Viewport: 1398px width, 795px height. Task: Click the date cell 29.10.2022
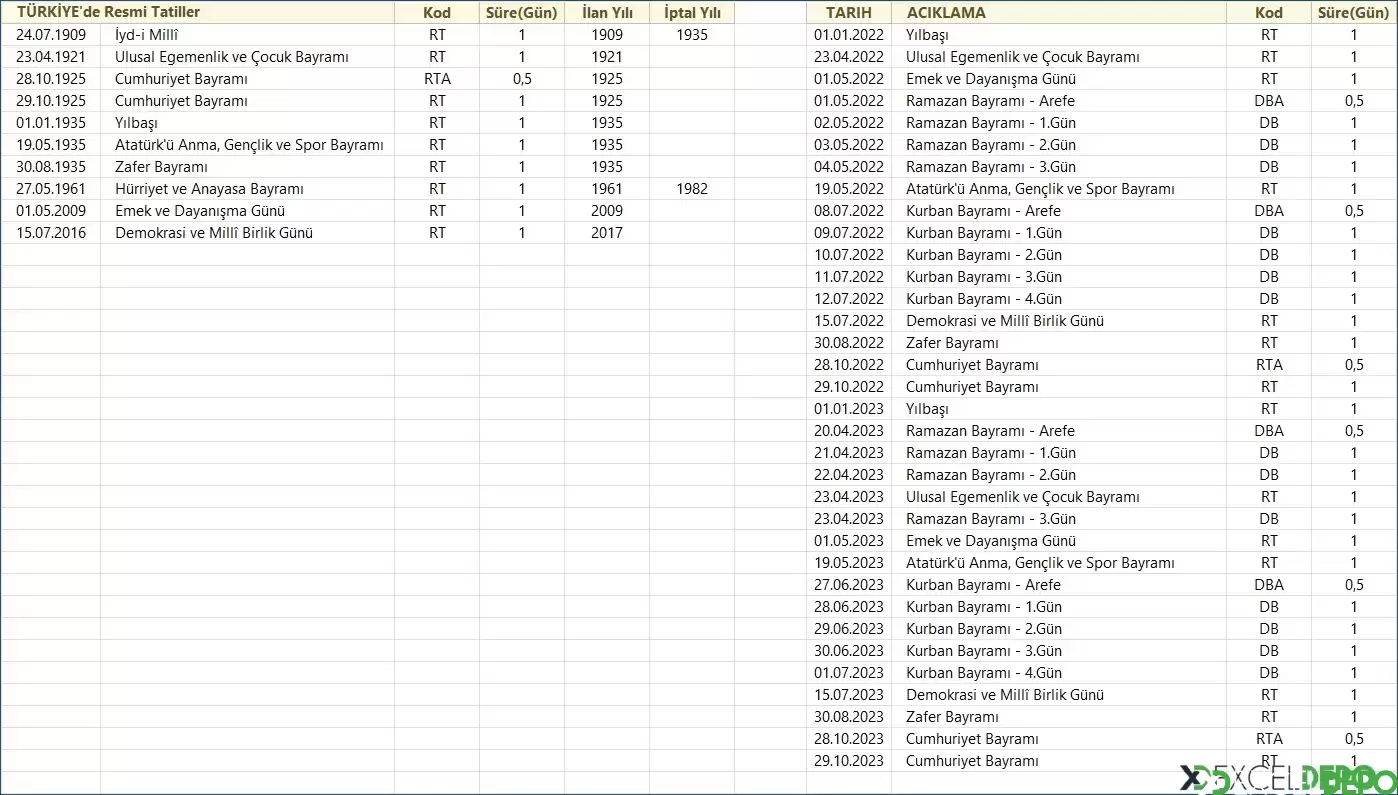point(849,387)
